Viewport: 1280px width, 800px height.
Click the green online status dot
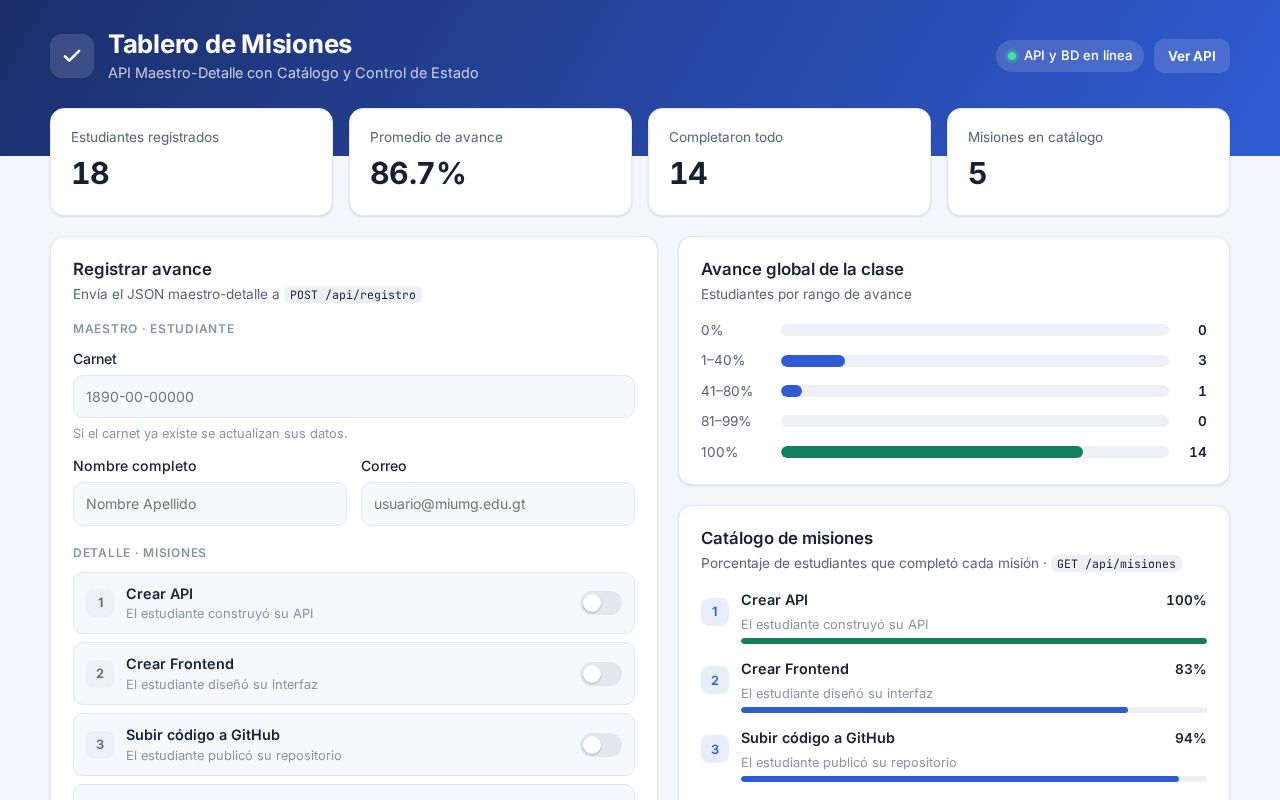1011,56
